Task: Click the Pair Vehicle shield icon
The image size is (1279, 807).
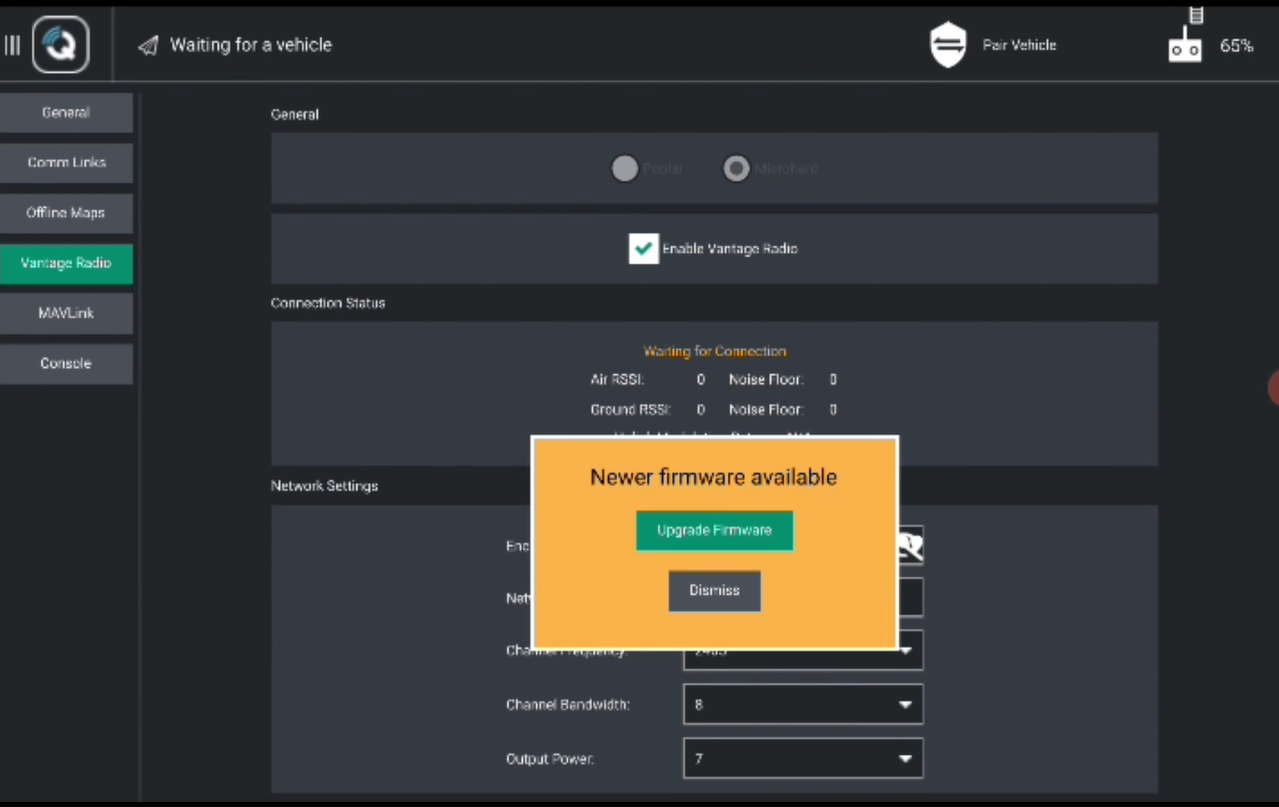Action: (948, 45)
